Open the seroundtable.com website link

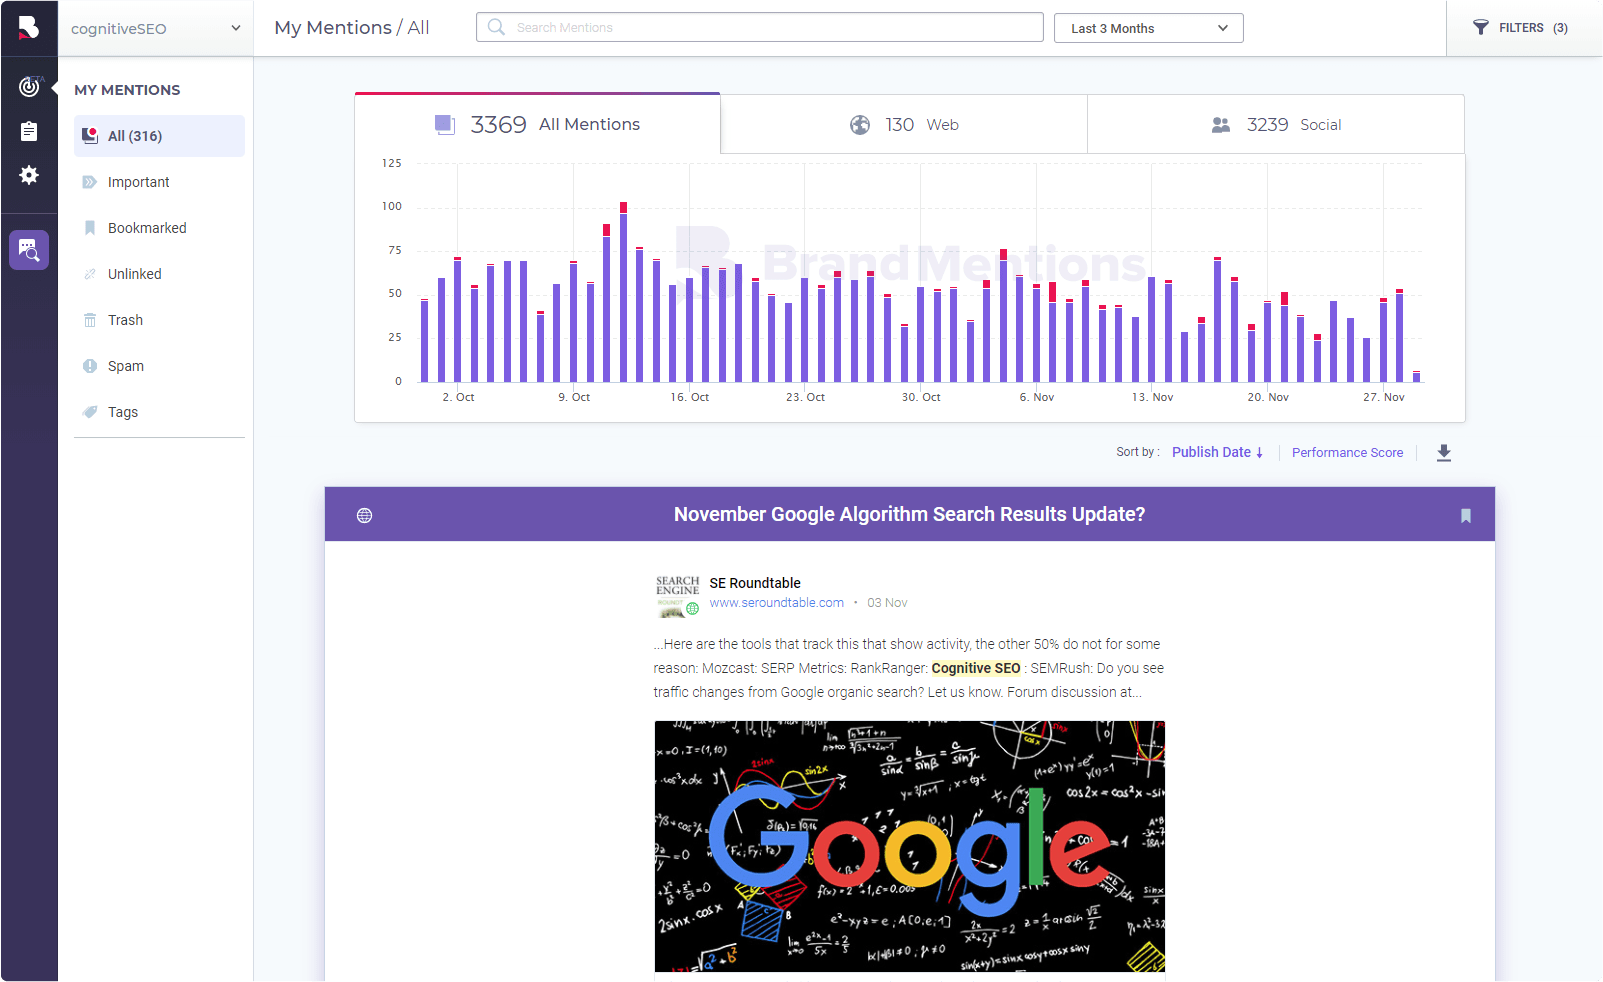[776, 602]
